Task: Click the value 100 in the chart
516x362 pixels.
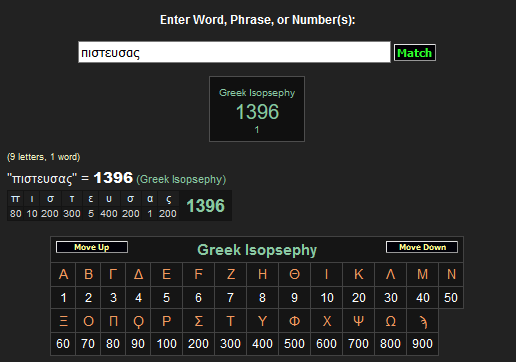Action: click(x=166, y=344)
